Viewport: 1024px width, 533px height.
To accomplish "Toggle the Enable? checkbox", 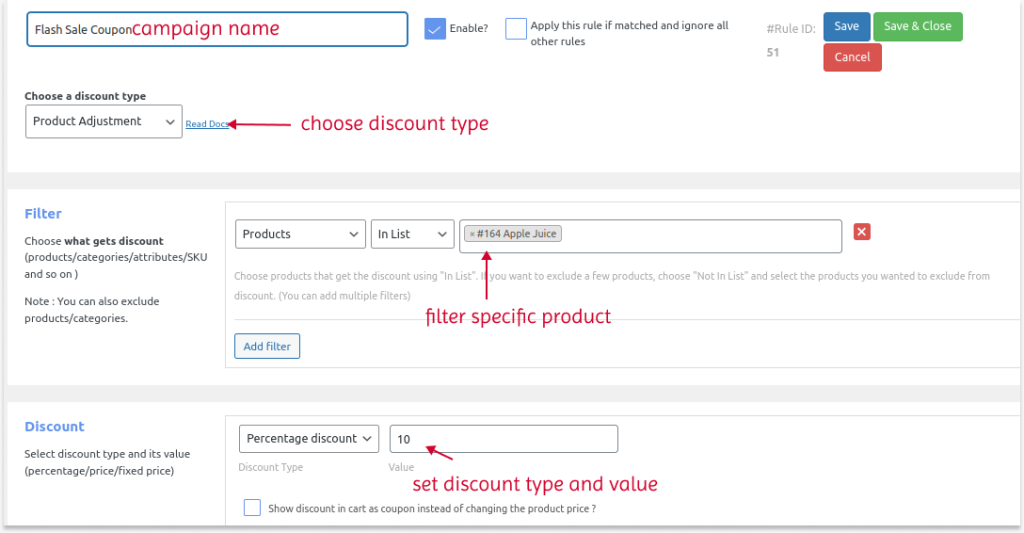I will [x=435, y=29].
